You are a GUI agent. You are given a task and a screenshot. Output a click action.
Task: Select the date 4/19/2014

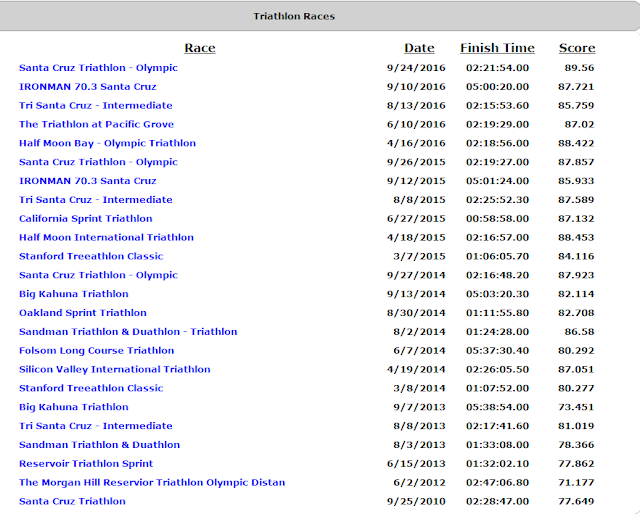coord(416,369)
